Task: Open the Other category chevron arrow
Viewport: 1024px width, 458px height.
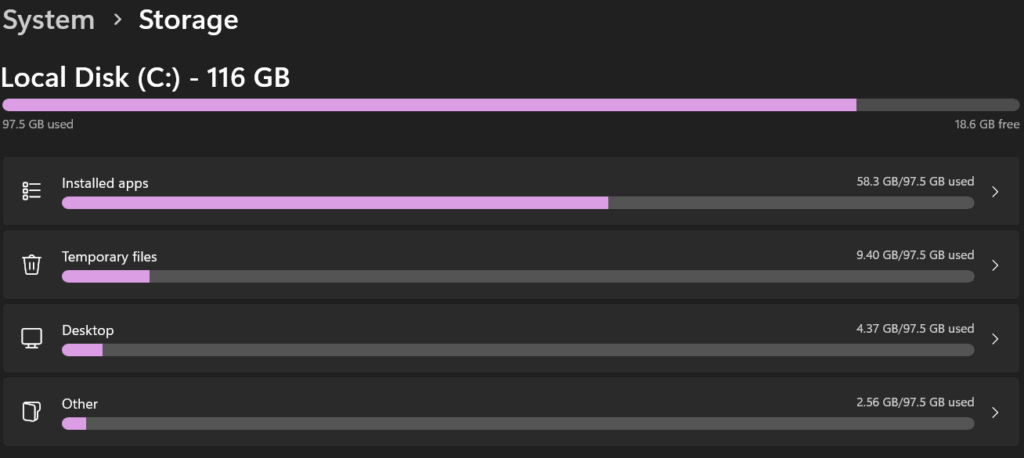Action: pyautogui.click(x=995, y=412)
